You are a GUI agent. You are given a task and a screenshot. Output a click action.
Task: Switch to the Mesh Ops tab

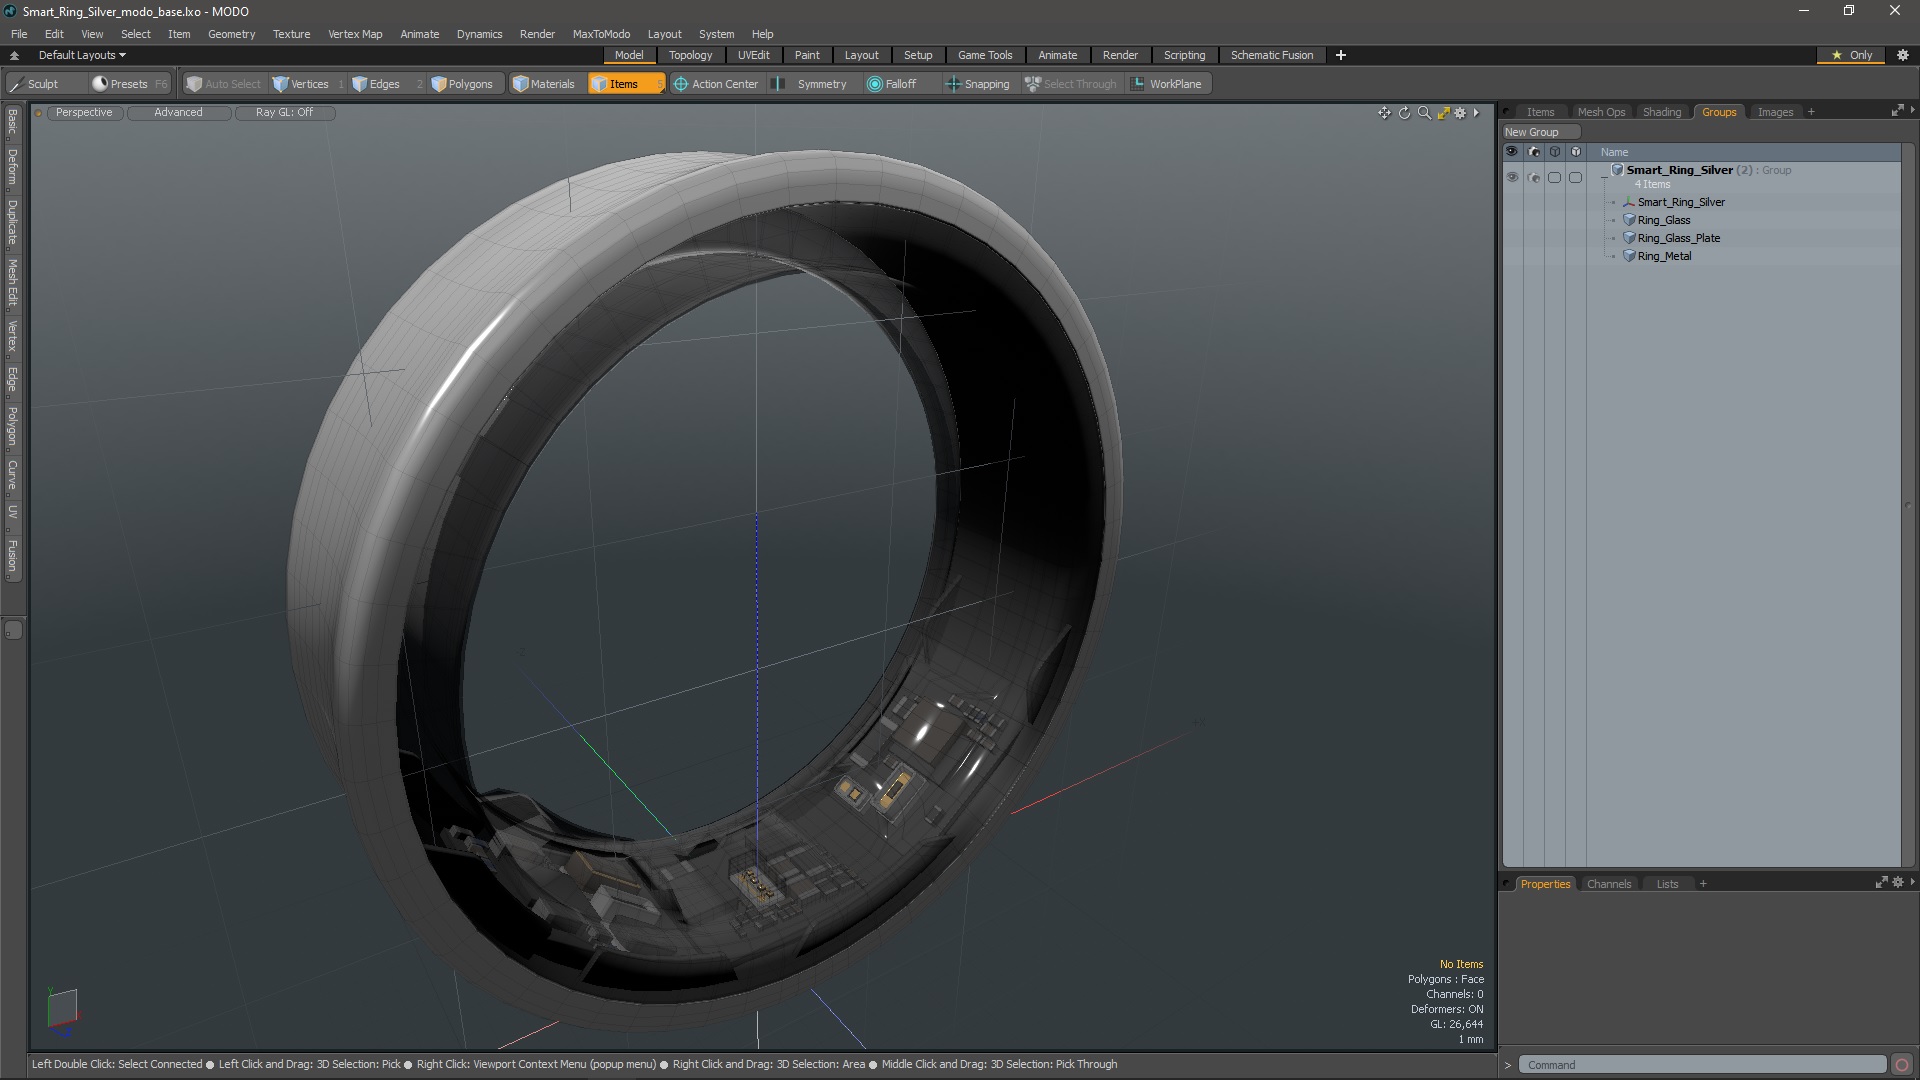tap(1601, 112)
